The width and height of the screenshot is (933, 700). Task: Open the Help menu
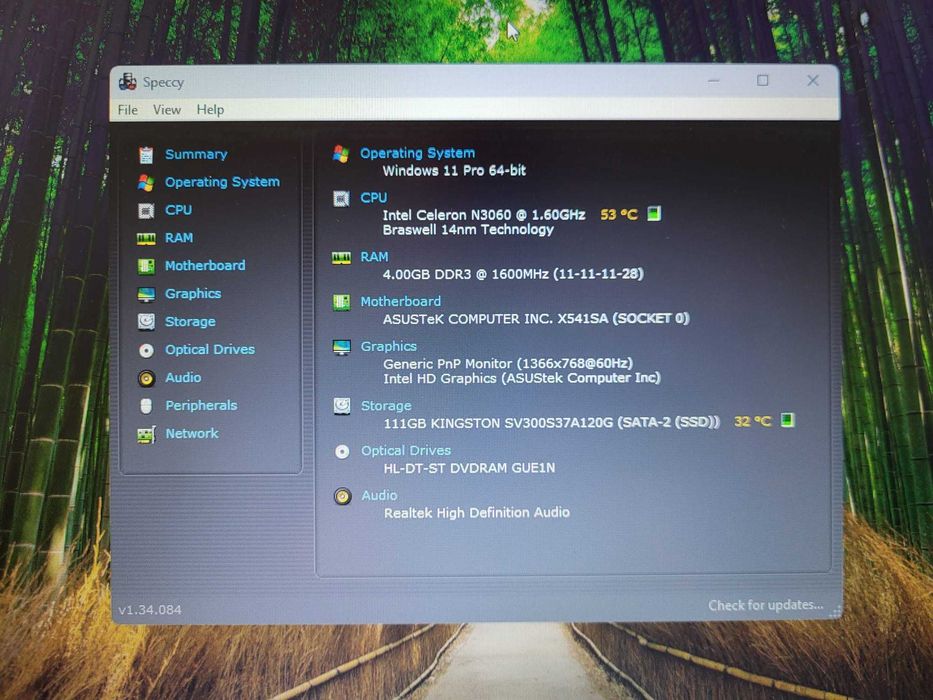210,110
